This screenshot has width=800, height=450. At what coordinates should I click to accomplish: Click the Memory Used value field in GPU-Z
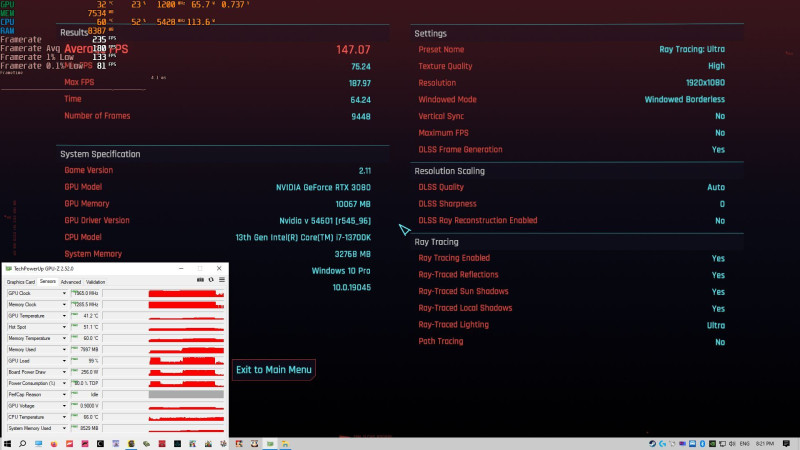[x=85, y=349]
